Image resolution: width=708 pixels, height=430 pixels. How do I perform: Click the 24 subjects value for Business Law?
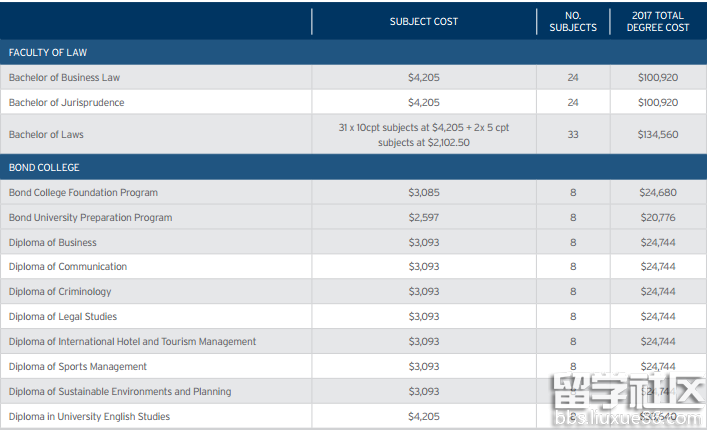(573, 78)
